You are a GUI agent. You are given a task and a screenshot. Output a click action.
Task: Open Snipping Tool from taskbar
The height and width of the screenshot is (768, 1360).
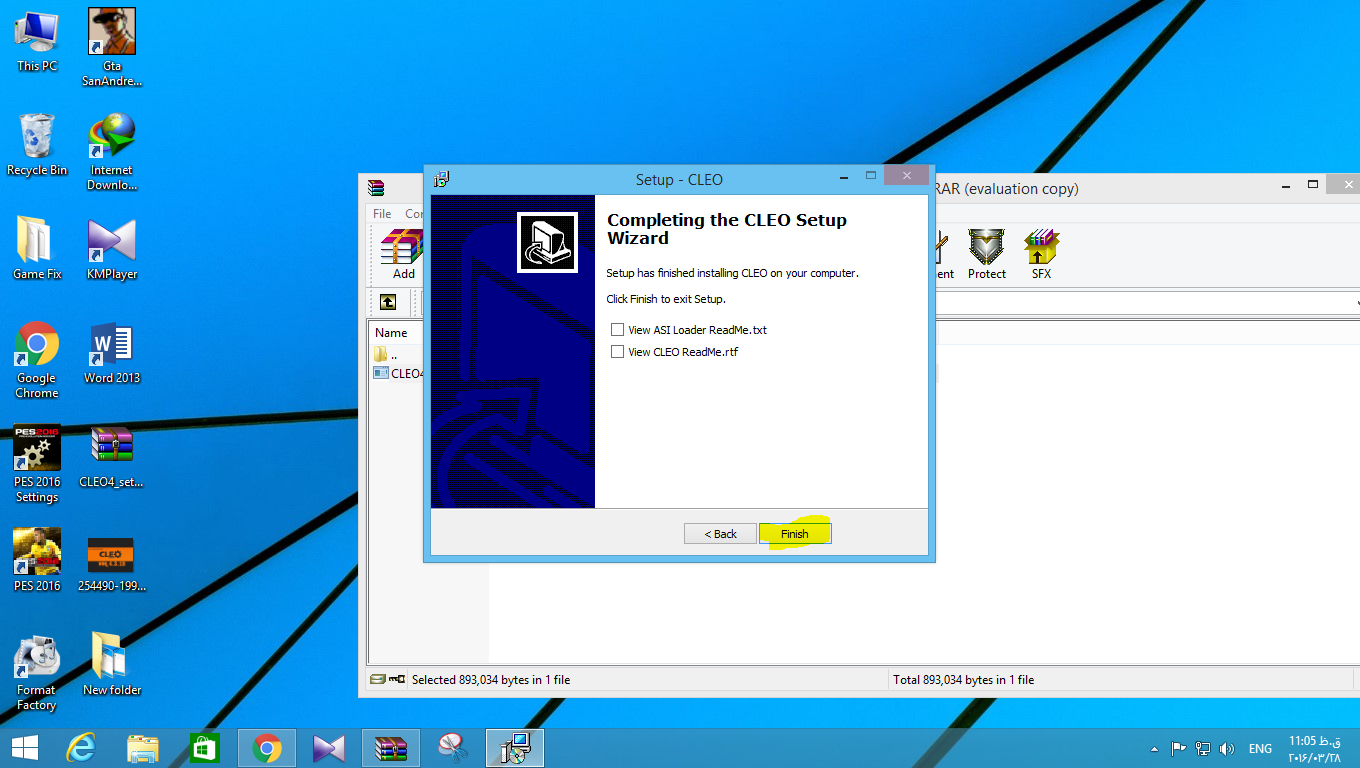[x=453, y=748]
